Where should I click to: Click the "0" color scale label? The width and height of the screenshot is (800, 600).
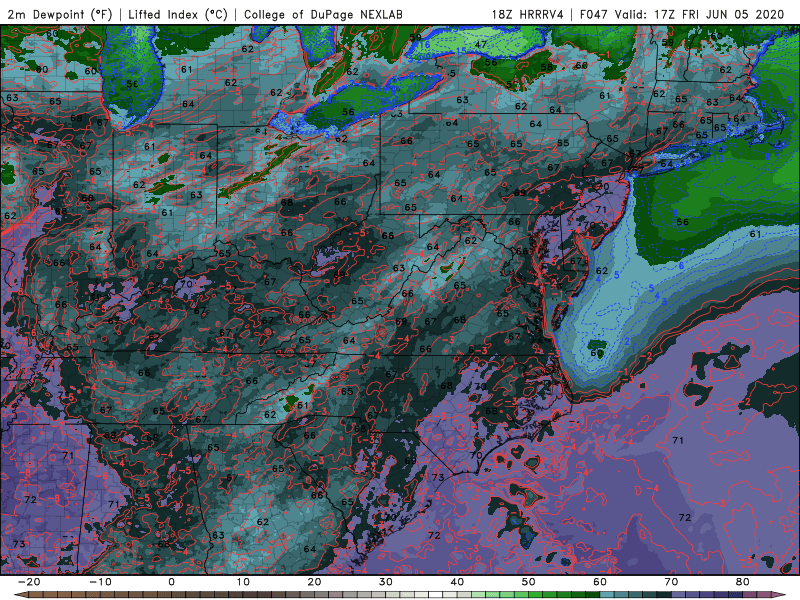tap(171, 582)
